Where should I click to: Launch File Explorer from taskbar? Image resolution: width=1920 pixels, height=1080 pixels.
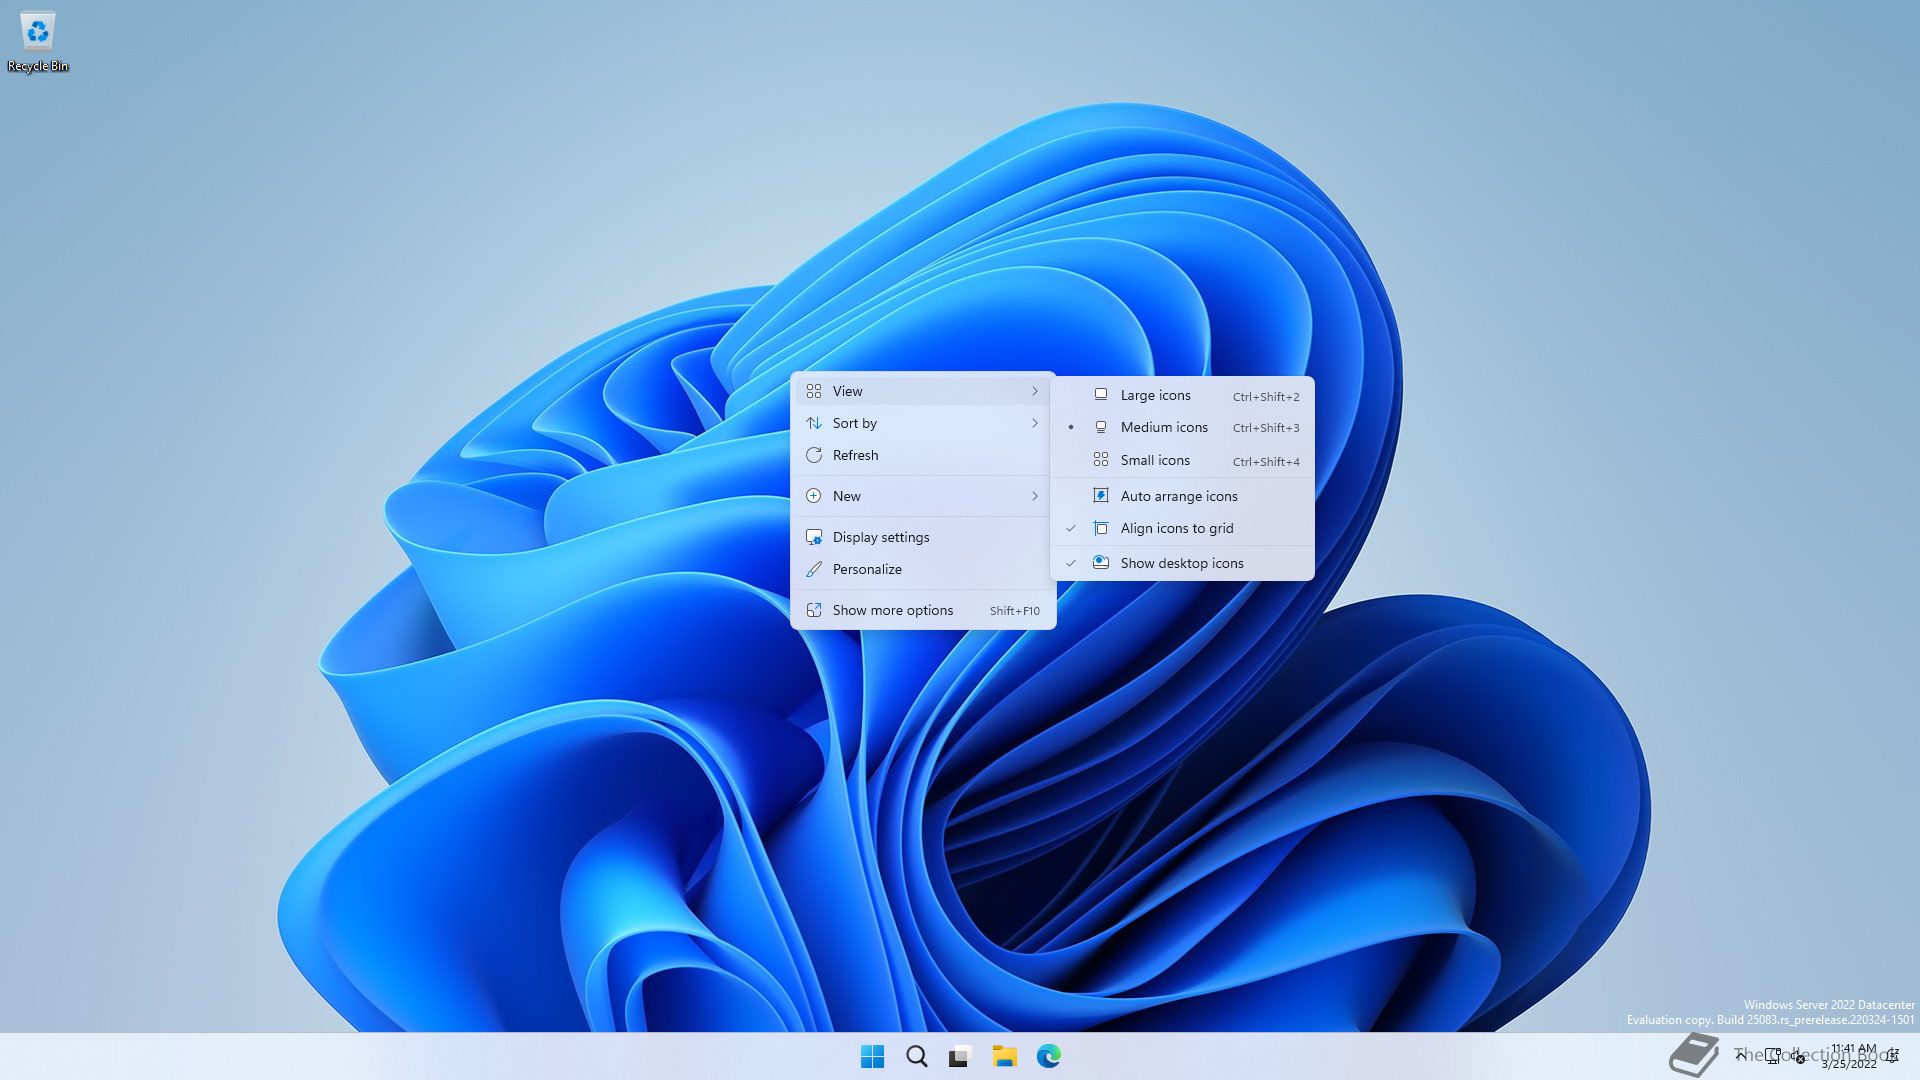pyautogui.click(x=1004, y=1056)
